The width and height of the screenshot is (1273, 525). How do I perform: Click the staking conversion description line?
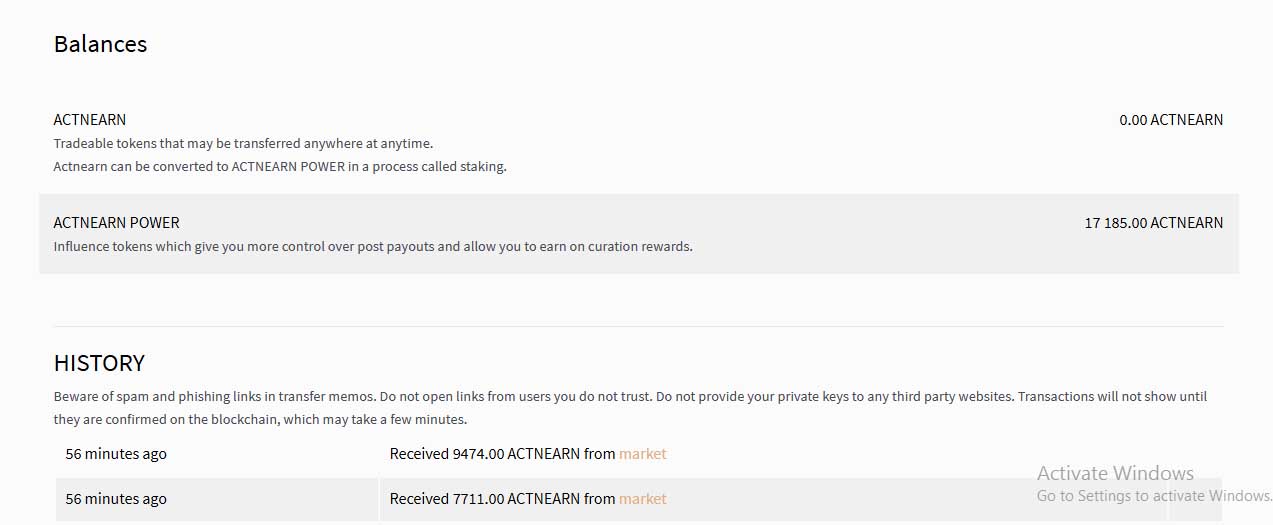280,167
